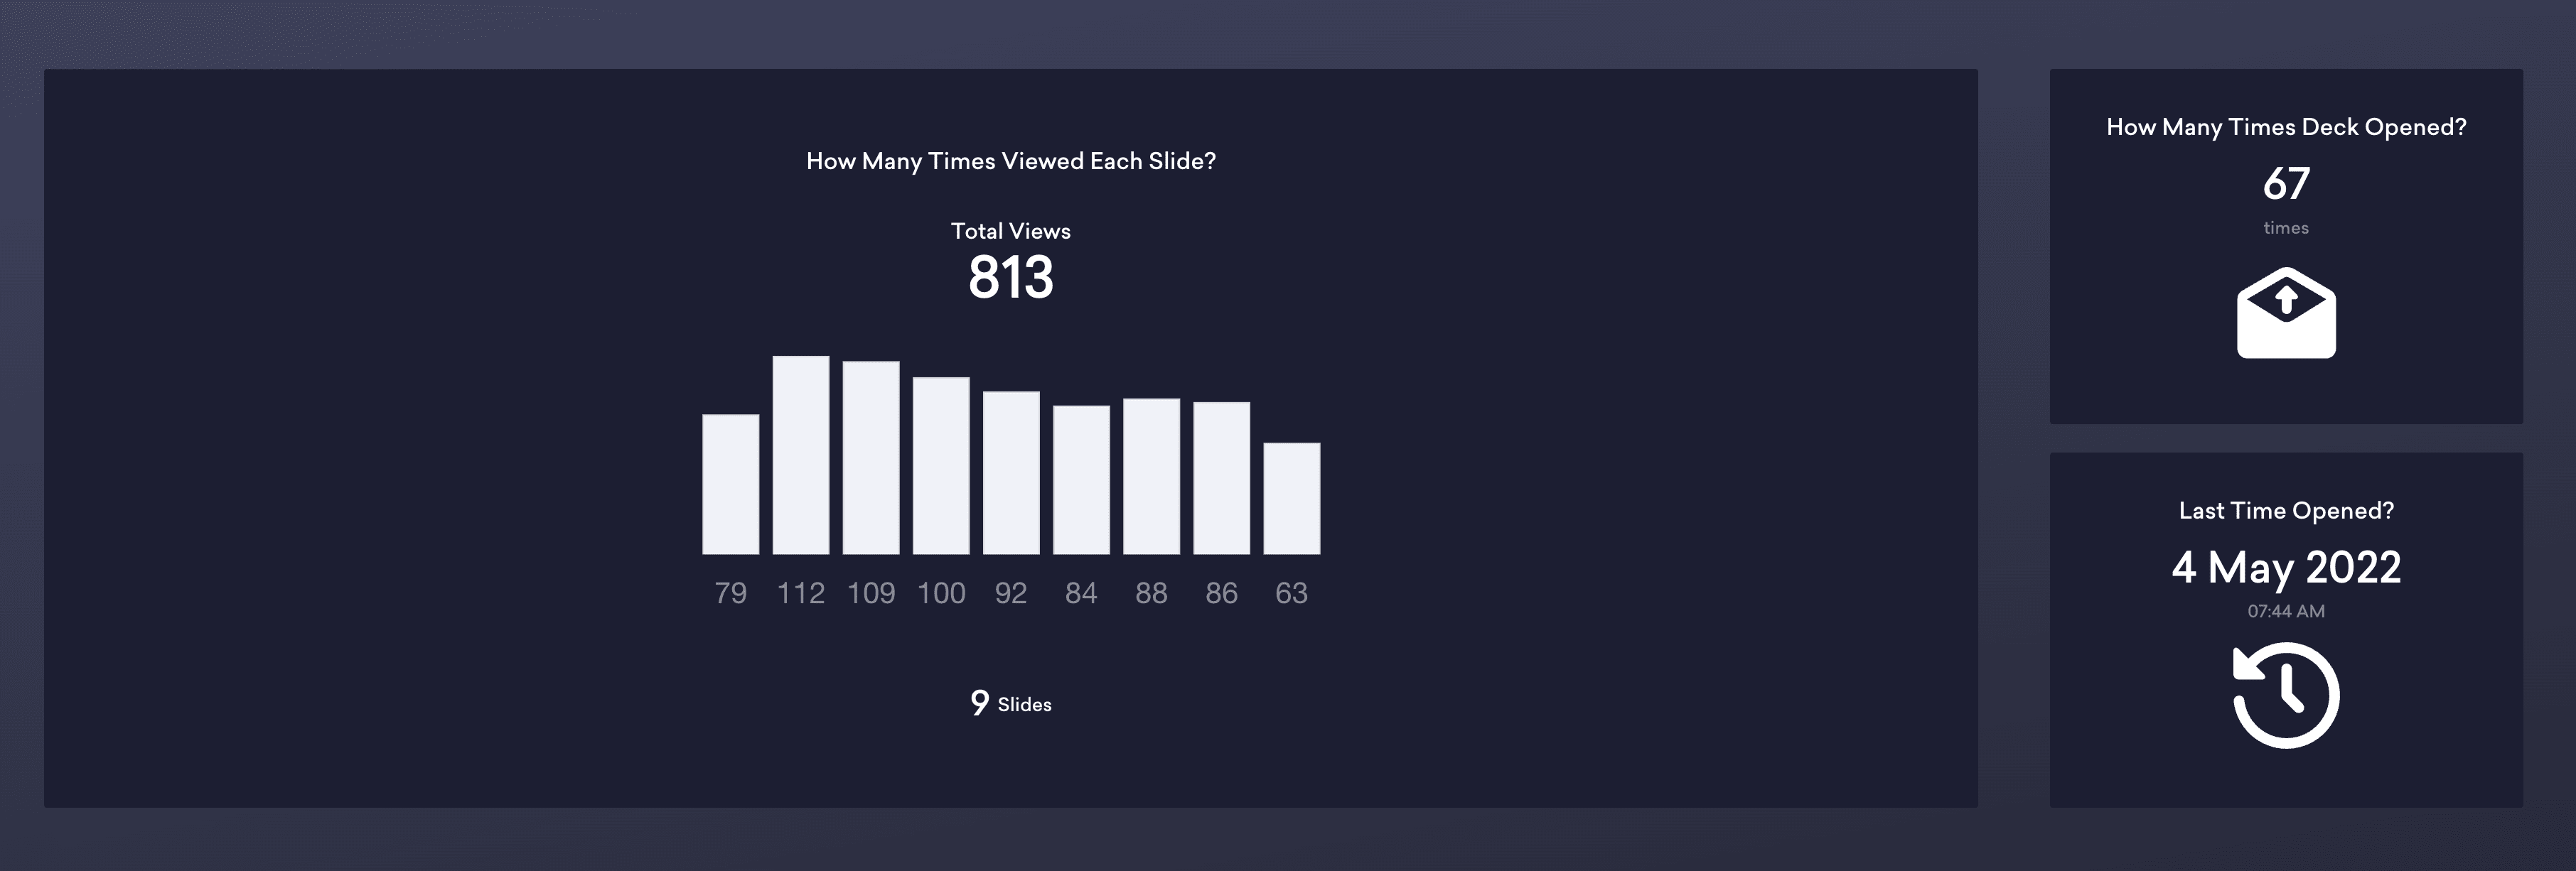The height and width of the screenshot is (871, 2576).
Task: Click the value label '79' under first bar
Action: point(730,593)
